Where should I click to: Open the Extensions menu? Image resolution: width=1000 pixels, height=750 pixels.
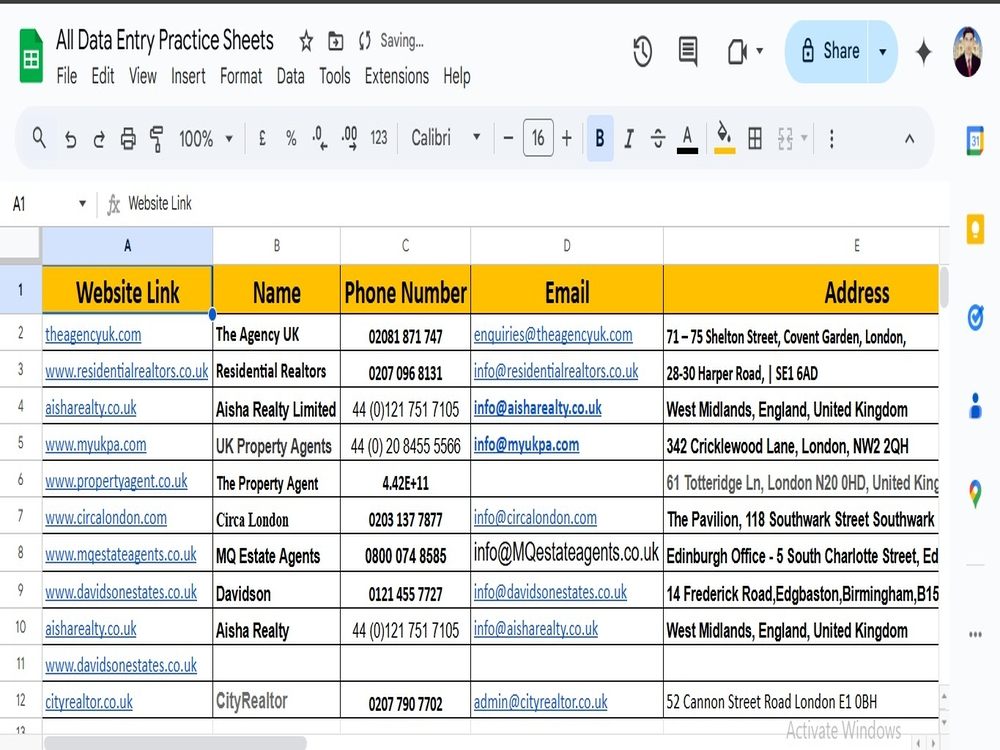(397, 77)
